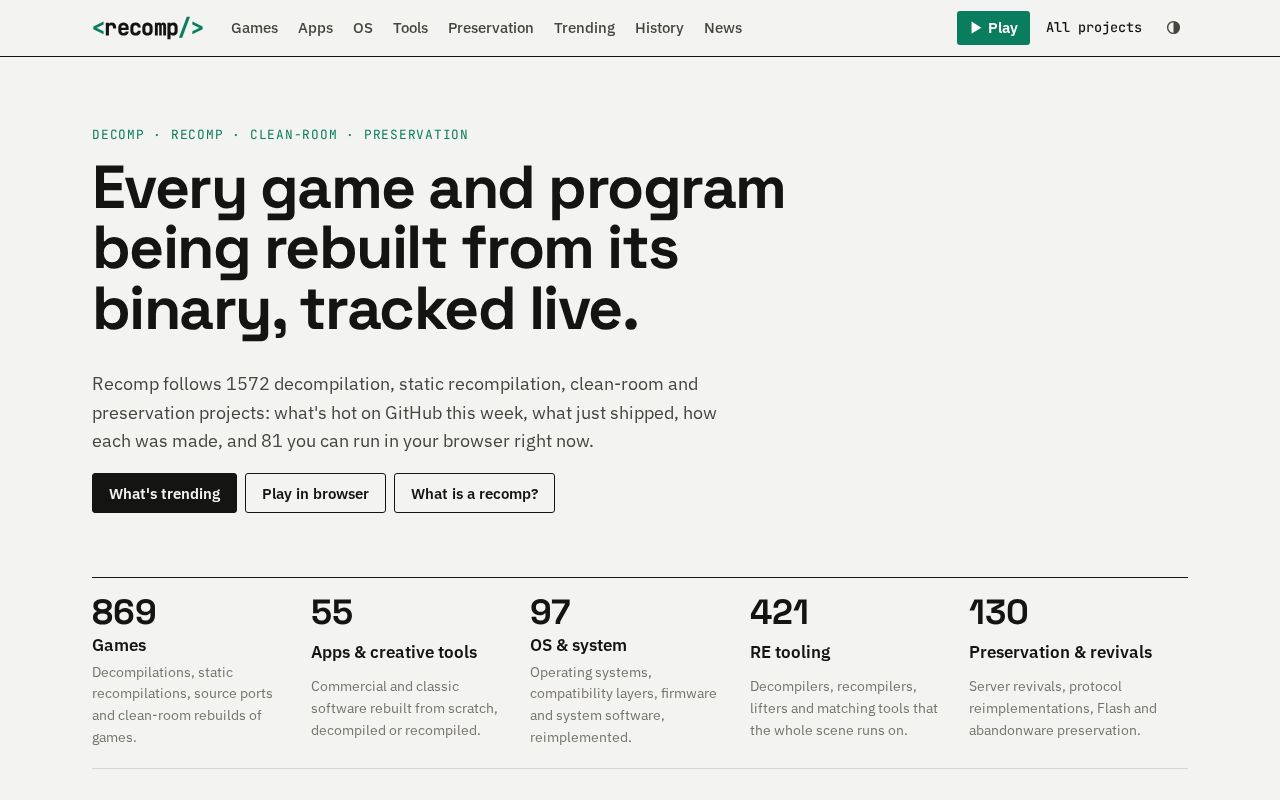Screen dimensions: 1280x800
Task: Click description 'Commercial and classic software rebuilt'
Action: 404,708
